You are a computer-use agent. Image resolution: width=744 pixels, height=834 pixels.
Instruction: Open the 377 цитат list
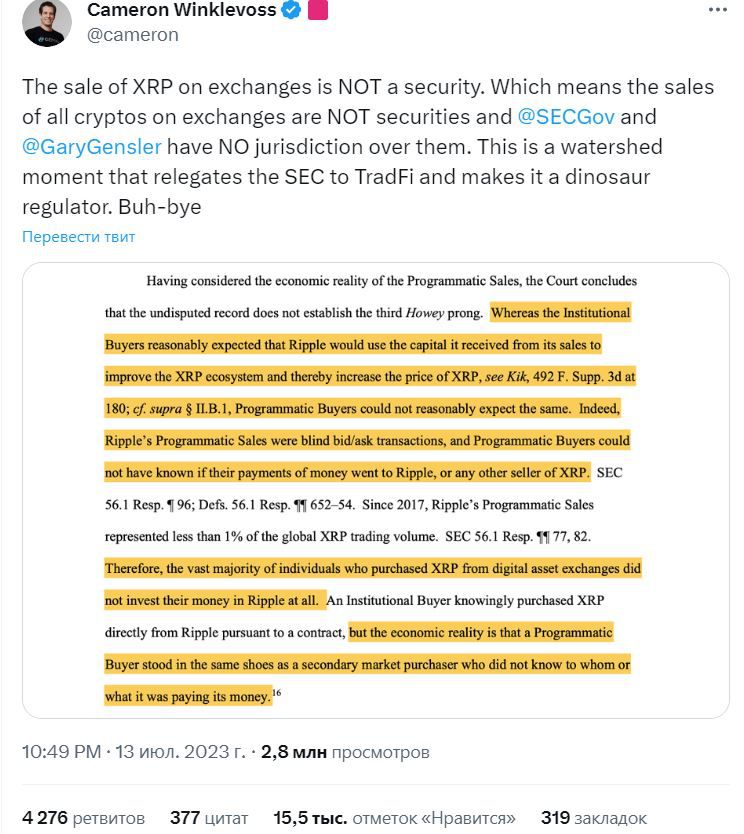click(209, 817)
